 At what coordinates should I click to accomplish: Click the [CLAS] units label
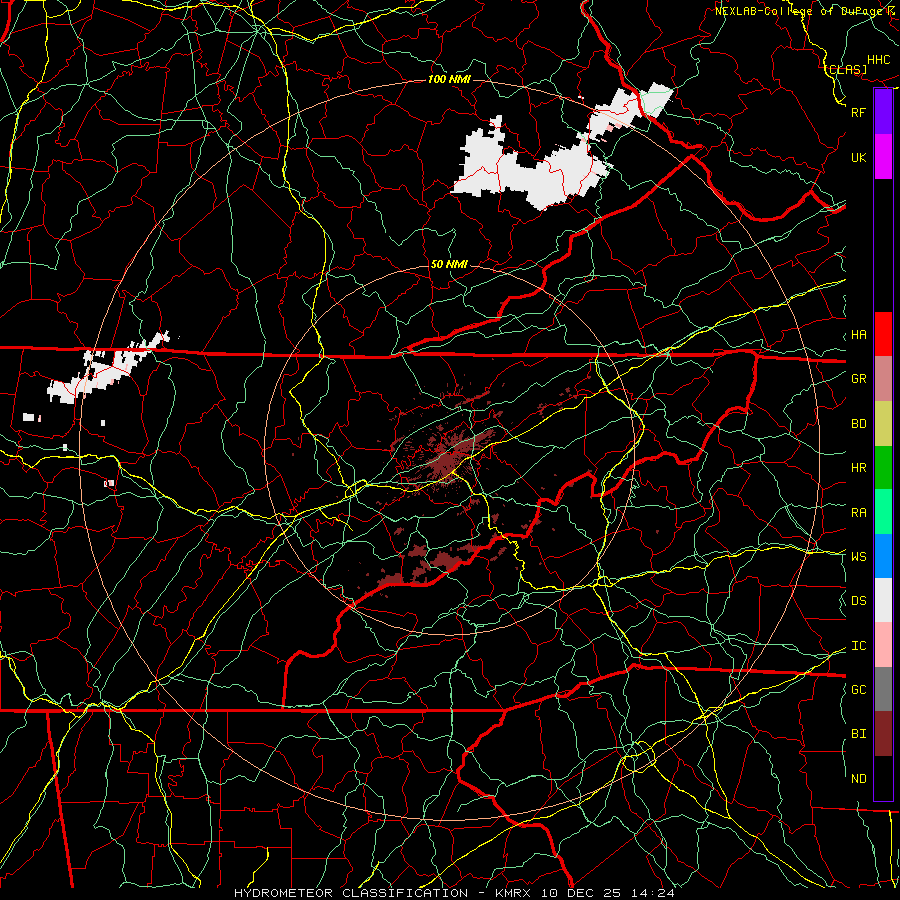click(x=845, y=69)
